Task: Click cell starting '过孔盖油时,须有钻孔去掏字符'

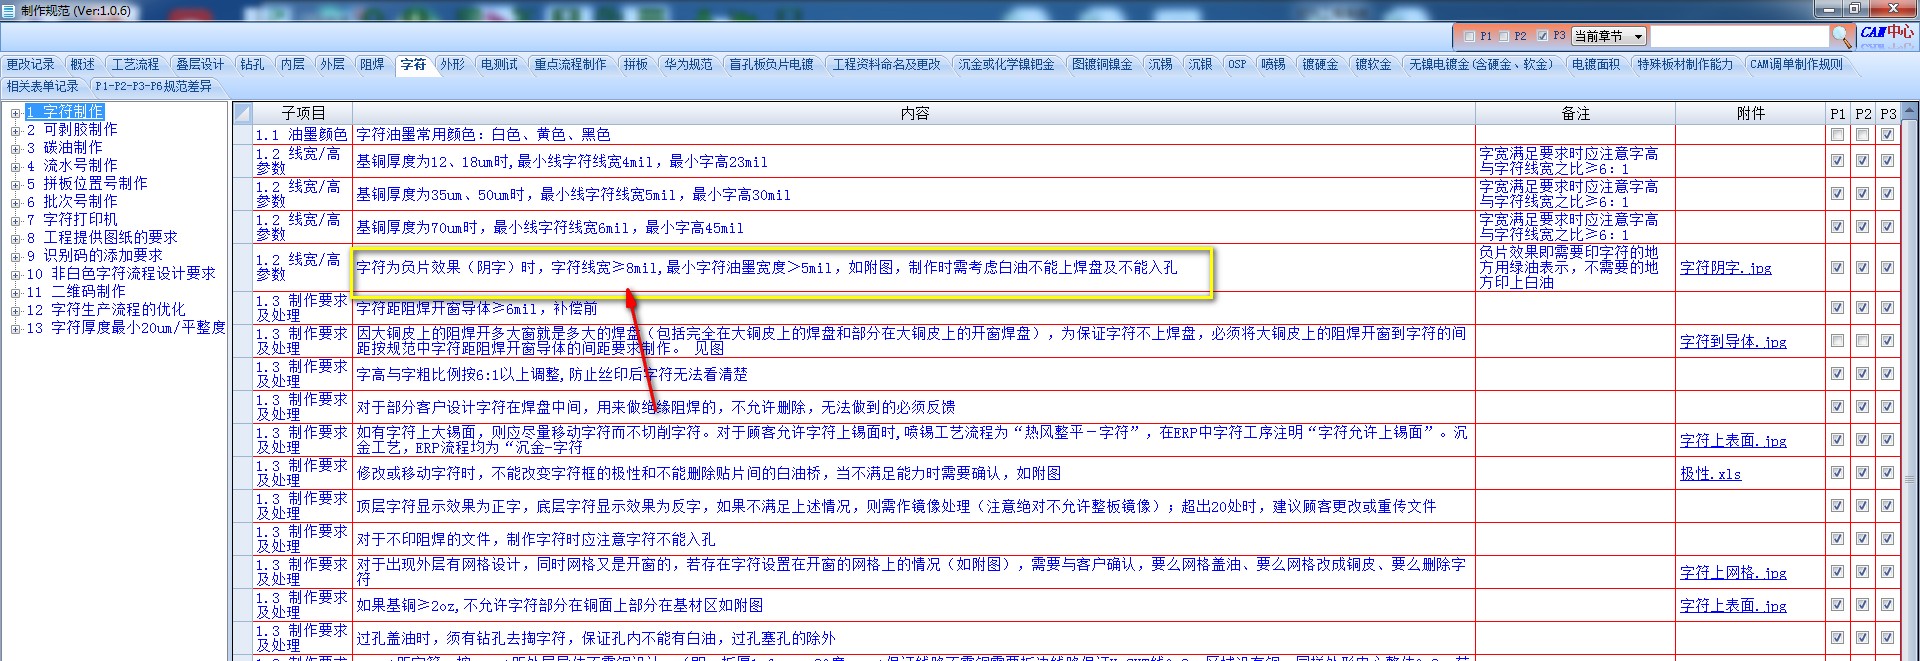Action: (914, 638)
